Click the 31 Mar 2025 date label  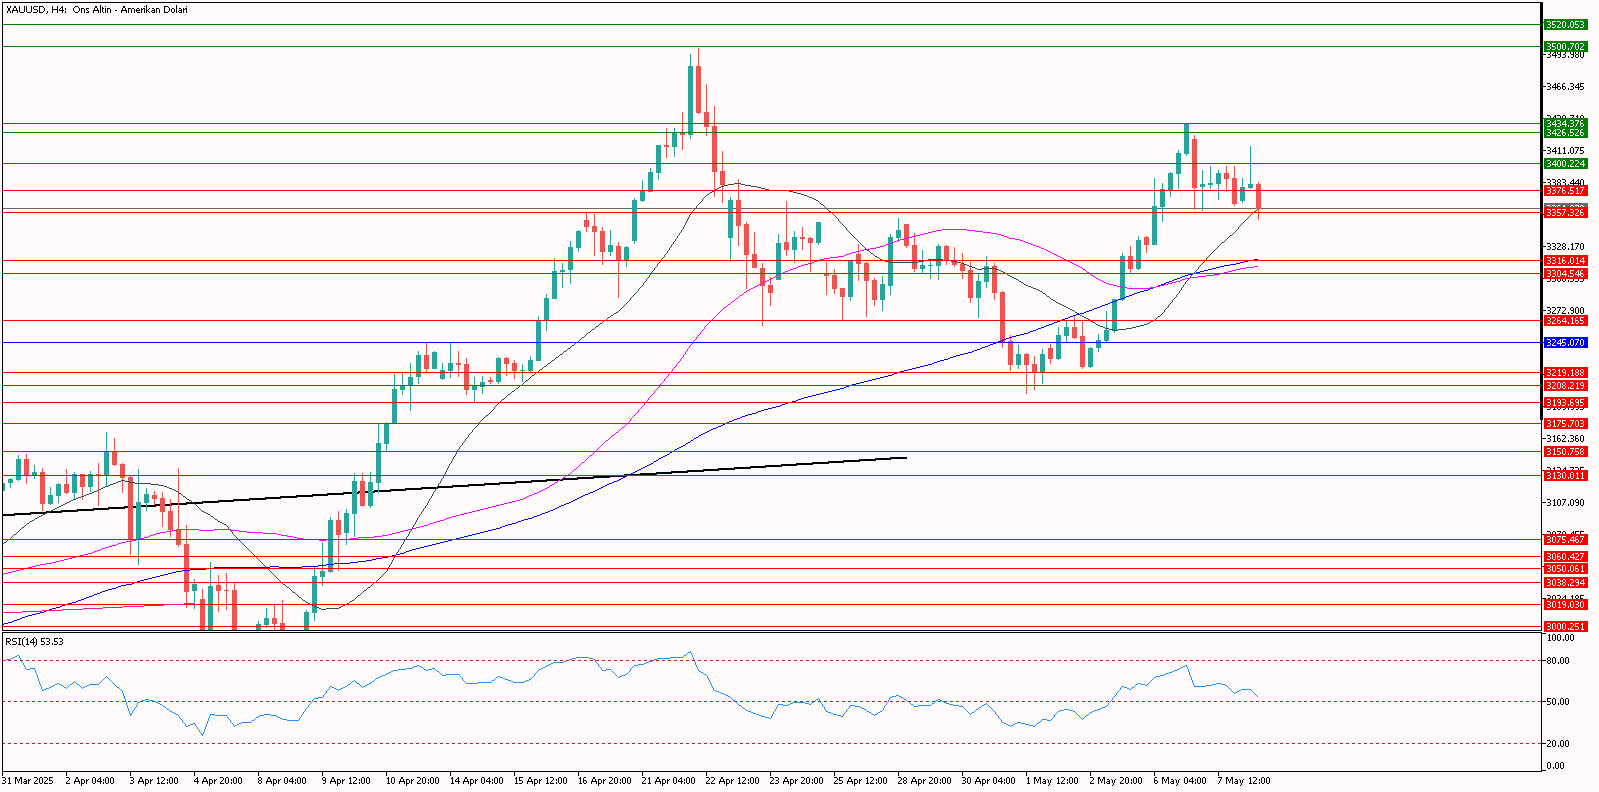coord(28,781)
